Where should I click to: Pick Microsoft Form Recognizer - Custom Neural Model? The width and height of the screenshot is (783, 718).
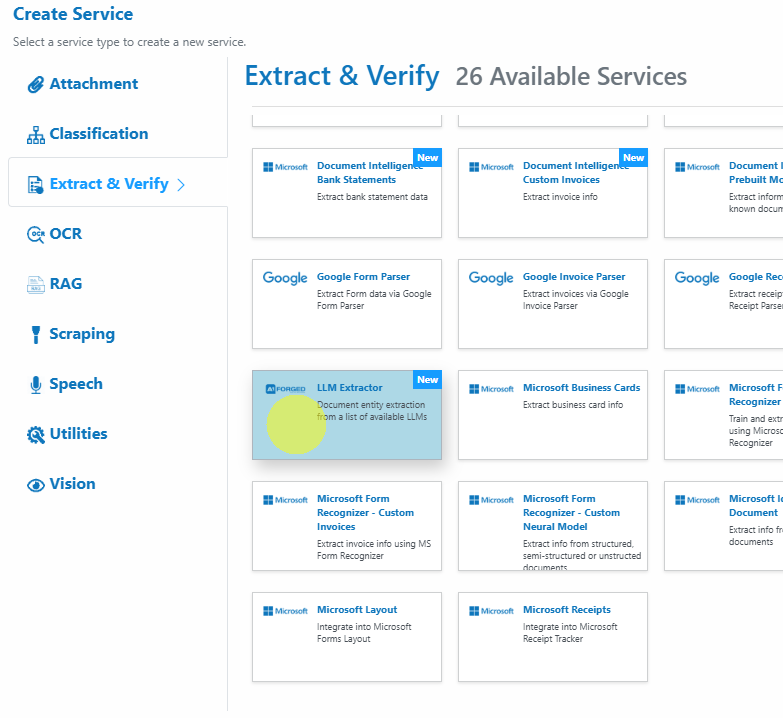553,526
